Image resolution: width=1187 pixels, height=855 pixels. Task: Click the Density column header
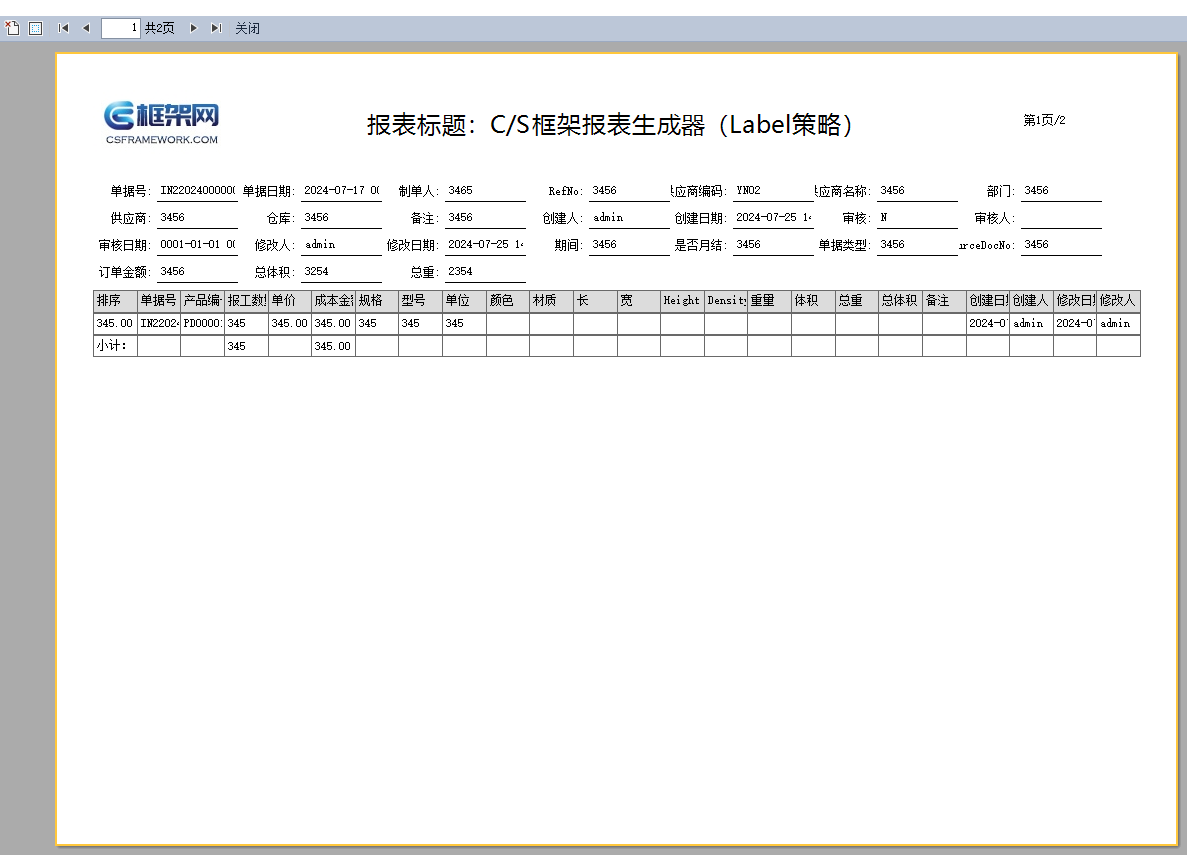(726, 301)
